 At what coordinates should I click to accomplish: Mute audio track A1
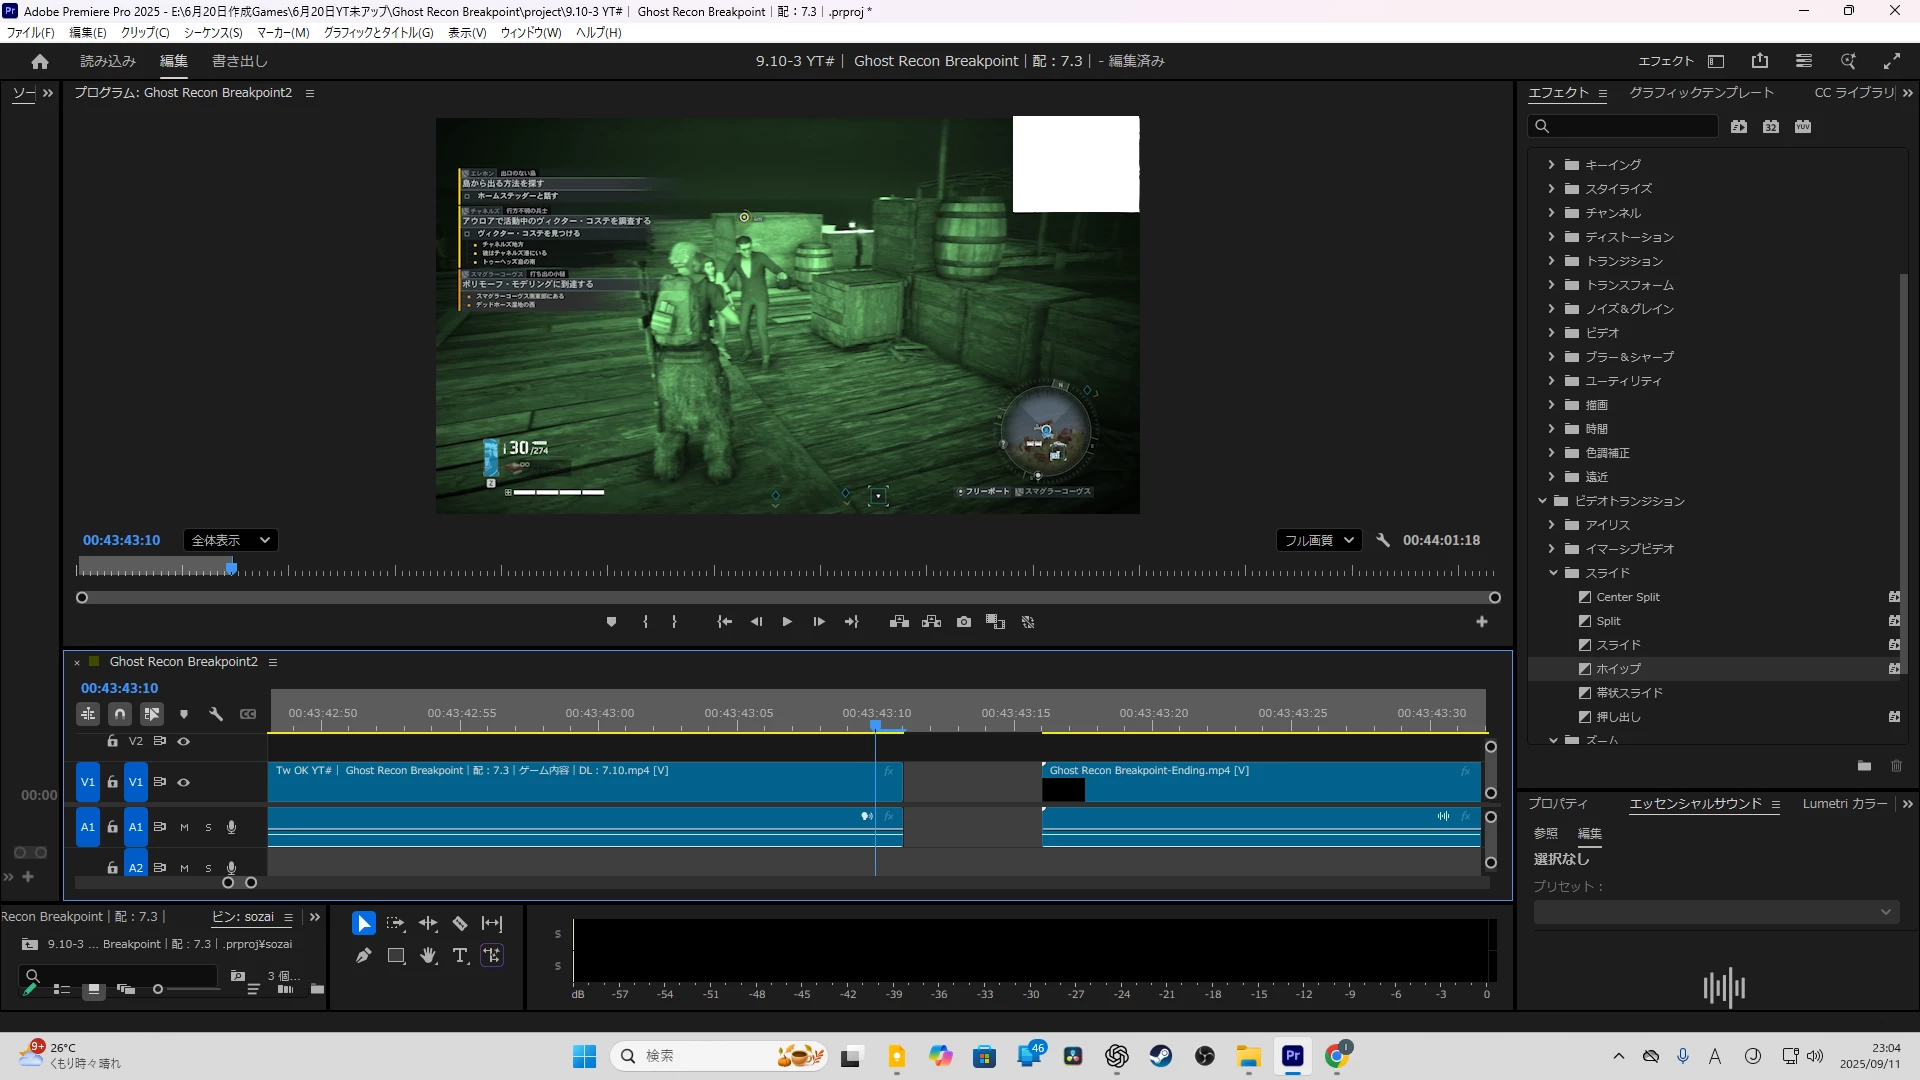[184, 827]
